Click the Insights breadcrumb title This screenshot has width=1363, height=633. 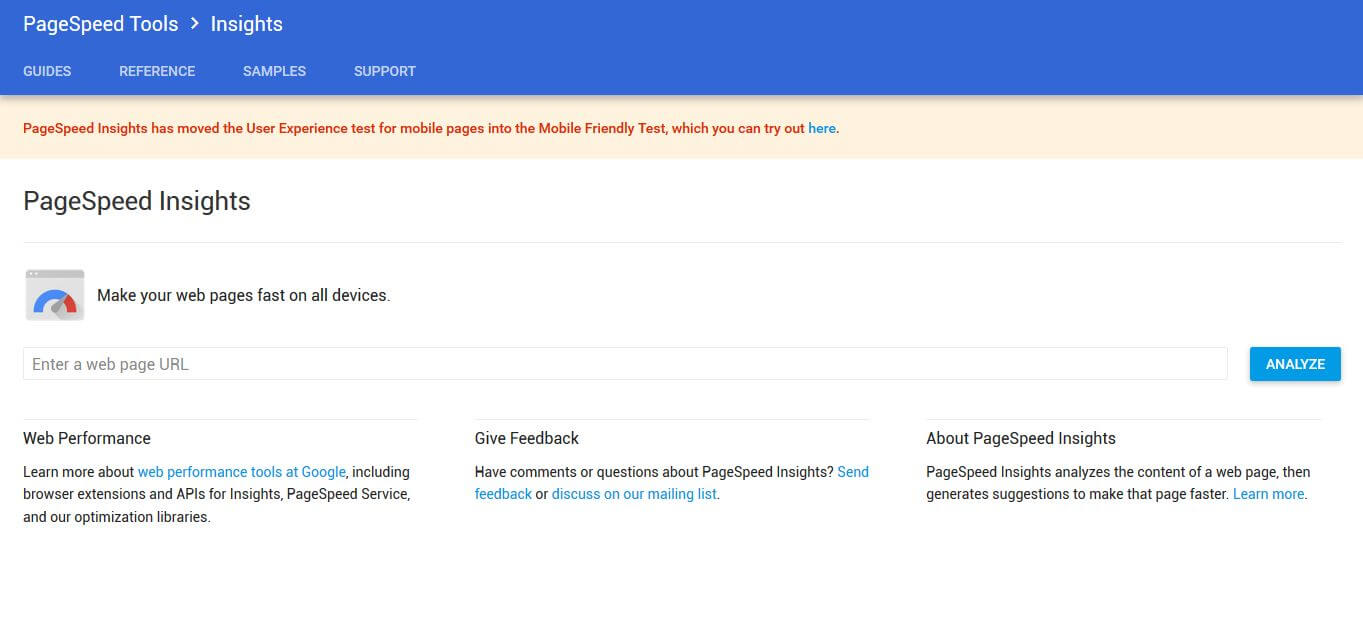coord(246,24)
